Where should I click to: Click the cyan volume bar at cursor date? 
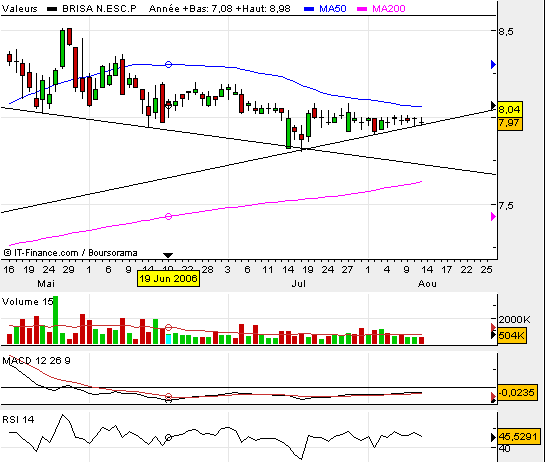pos(168,339)
